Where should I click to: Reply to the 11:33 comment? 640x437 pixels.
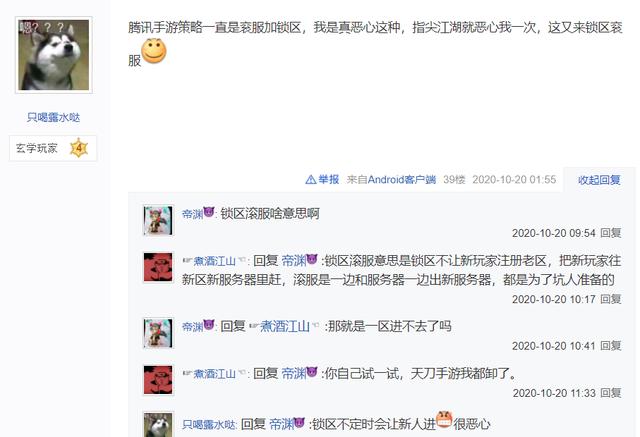coord(611,393)
